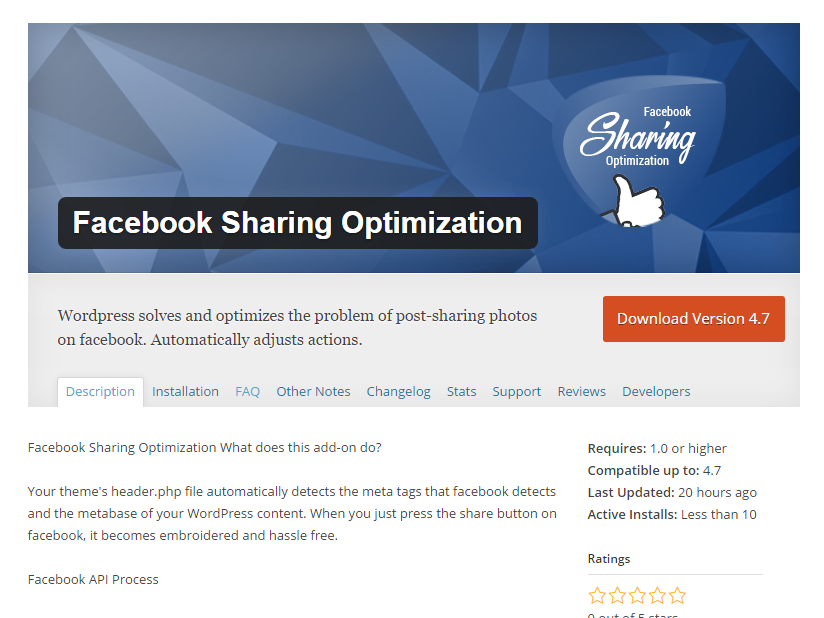The height and width of the screenshot is (618, 824).
Task: Click the third rating star
Action: [637, 595]
